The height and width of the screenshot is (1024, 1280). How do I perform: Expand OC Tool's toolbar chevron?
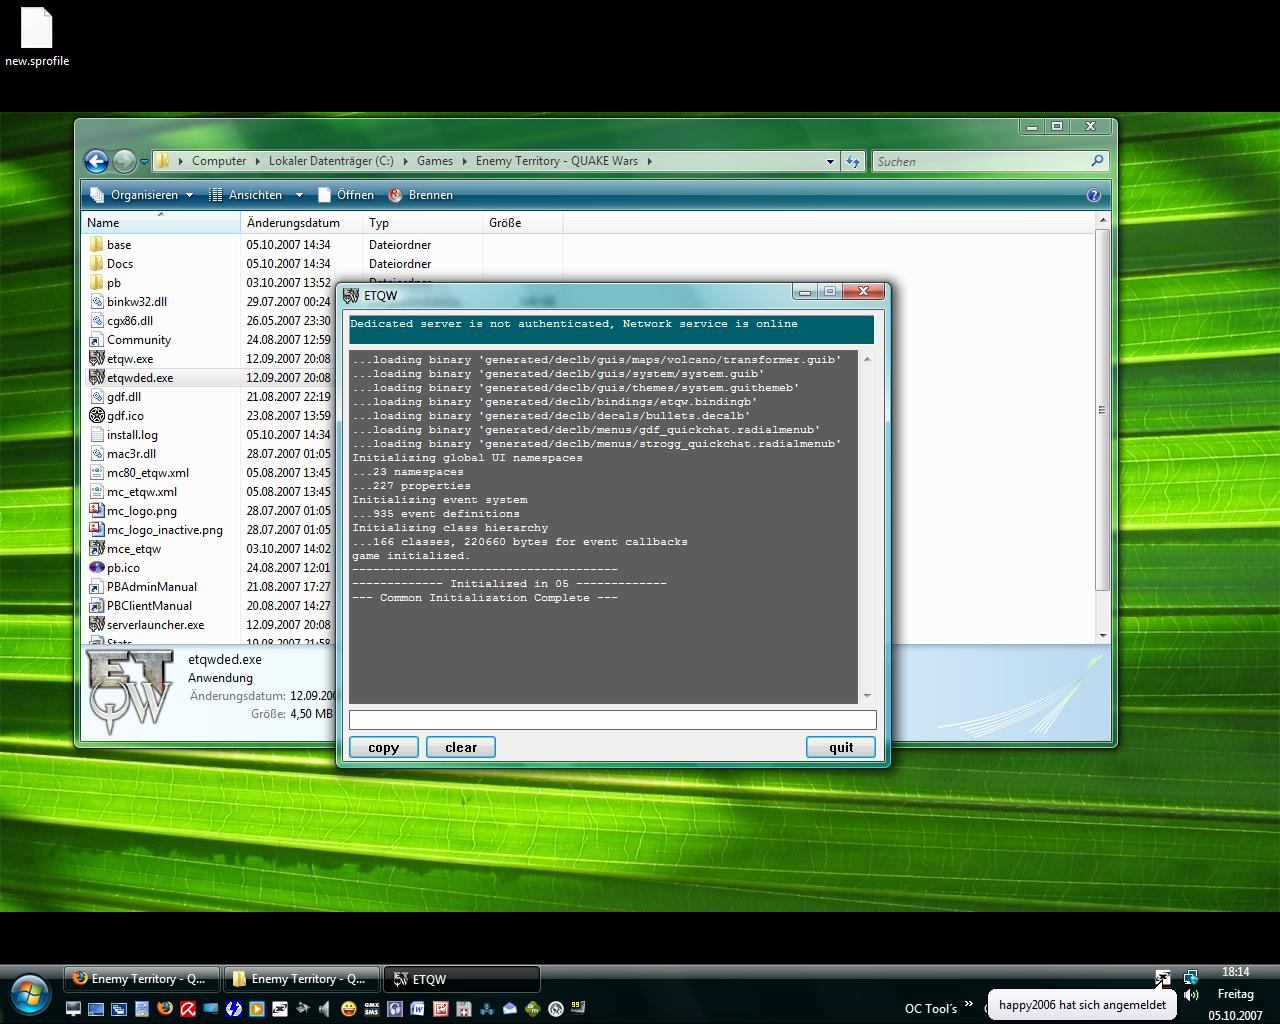click(968, 1004)
